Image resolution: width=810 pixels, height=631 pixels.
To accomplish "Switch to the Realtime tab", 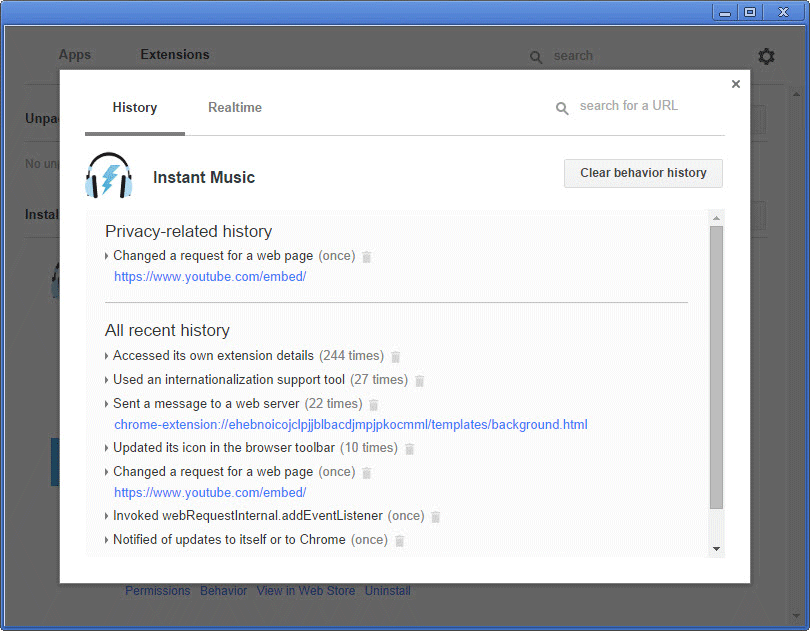I will [x=235, y=107].
